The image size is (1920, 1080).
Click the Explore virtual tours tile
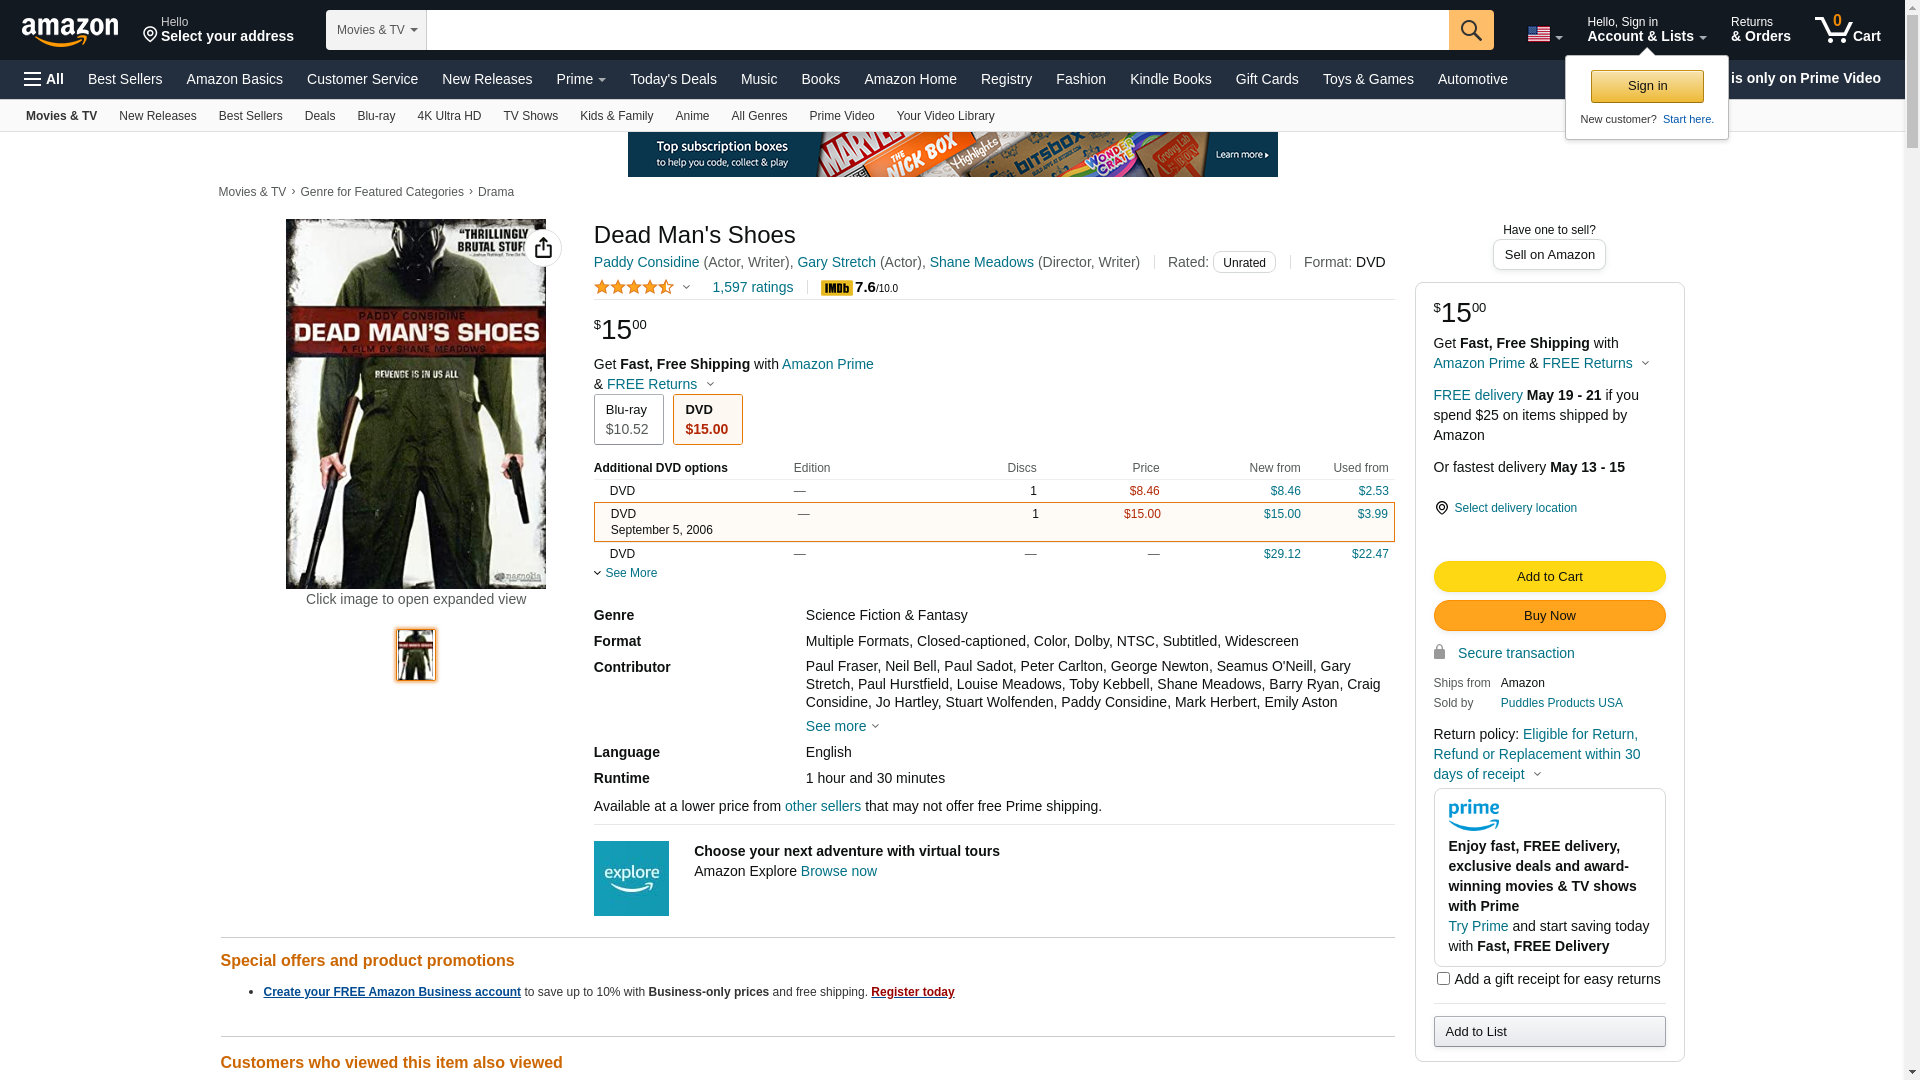(631, 878)
